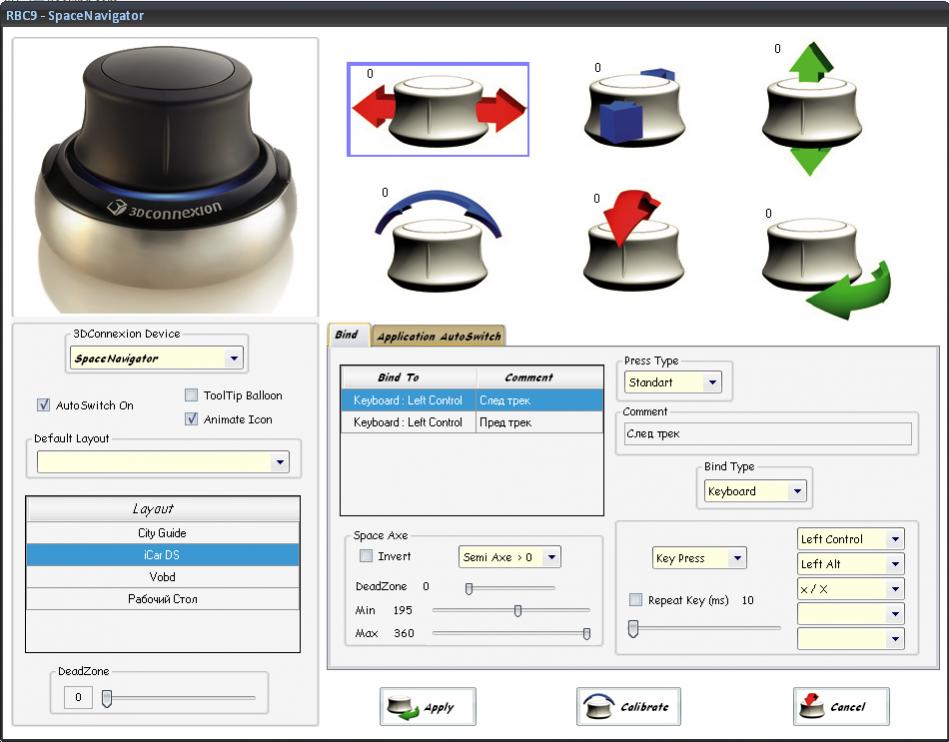
Task: Select the Рабочий Стол layout
Action: click(x=163, y=599)
